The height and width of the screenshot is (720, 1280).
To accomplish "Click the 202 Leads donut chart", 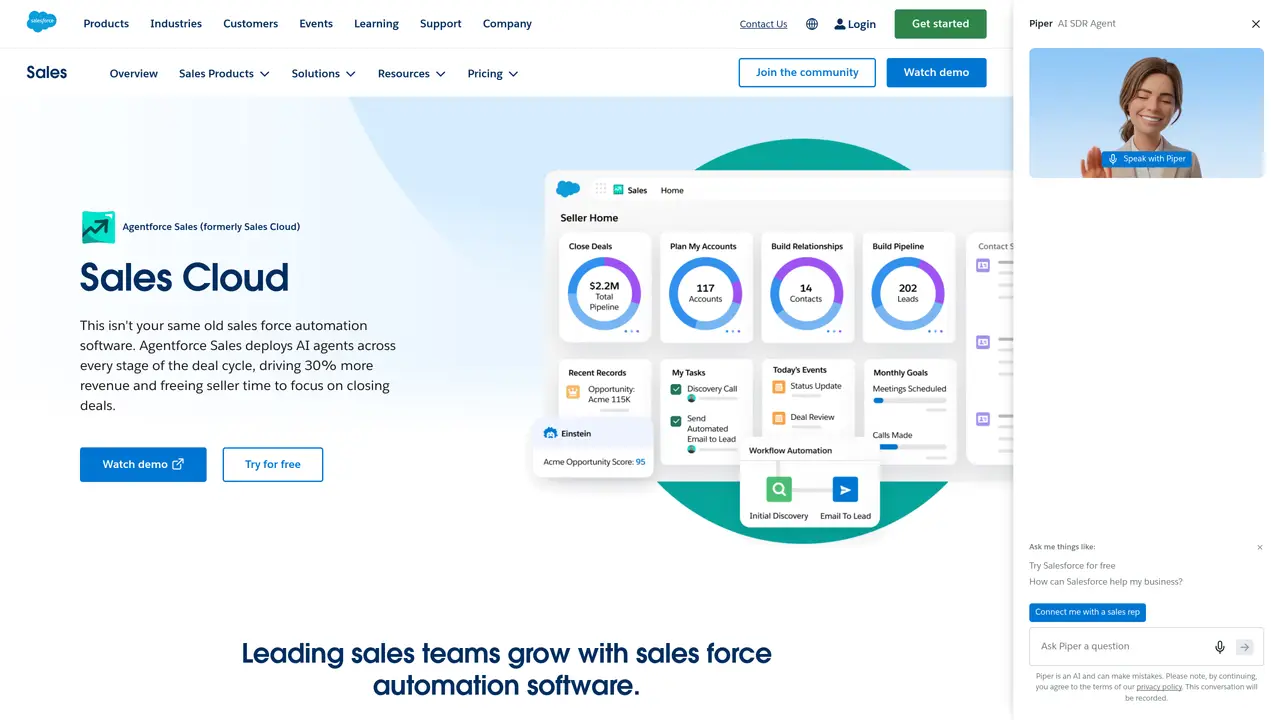I will click(908, 294).
